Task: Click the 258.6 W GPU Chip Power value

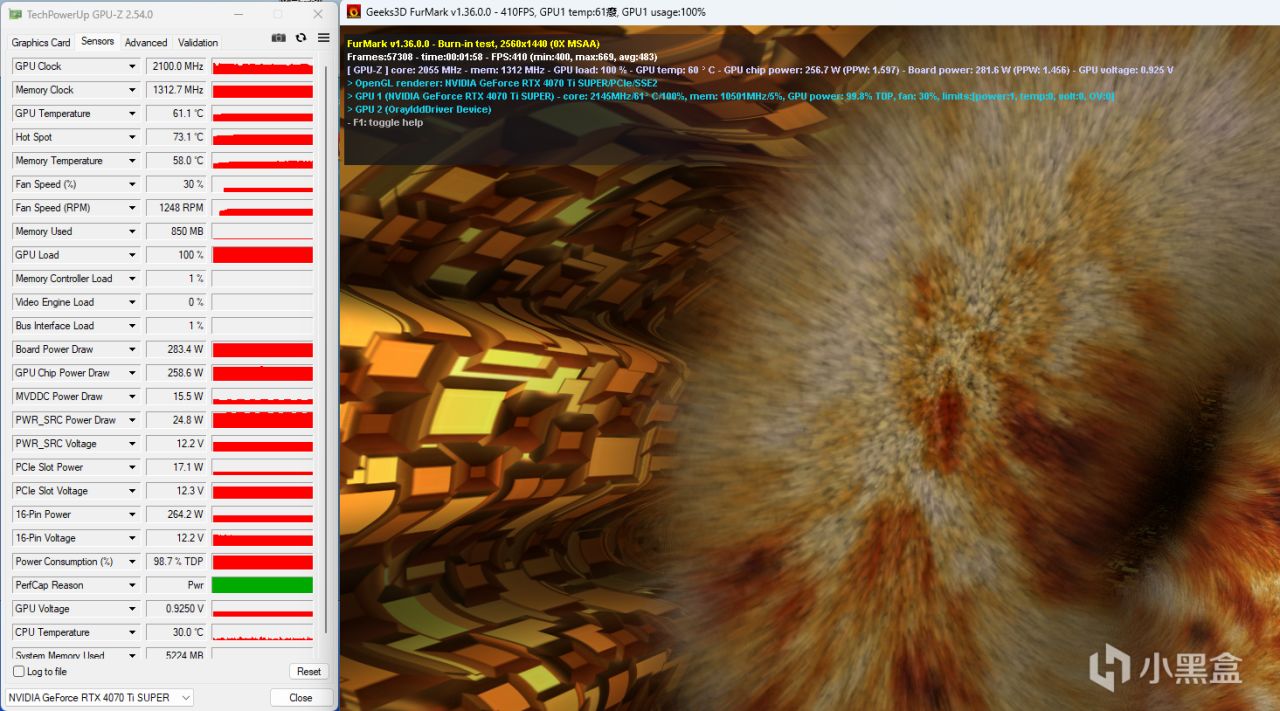Action: 176,373
